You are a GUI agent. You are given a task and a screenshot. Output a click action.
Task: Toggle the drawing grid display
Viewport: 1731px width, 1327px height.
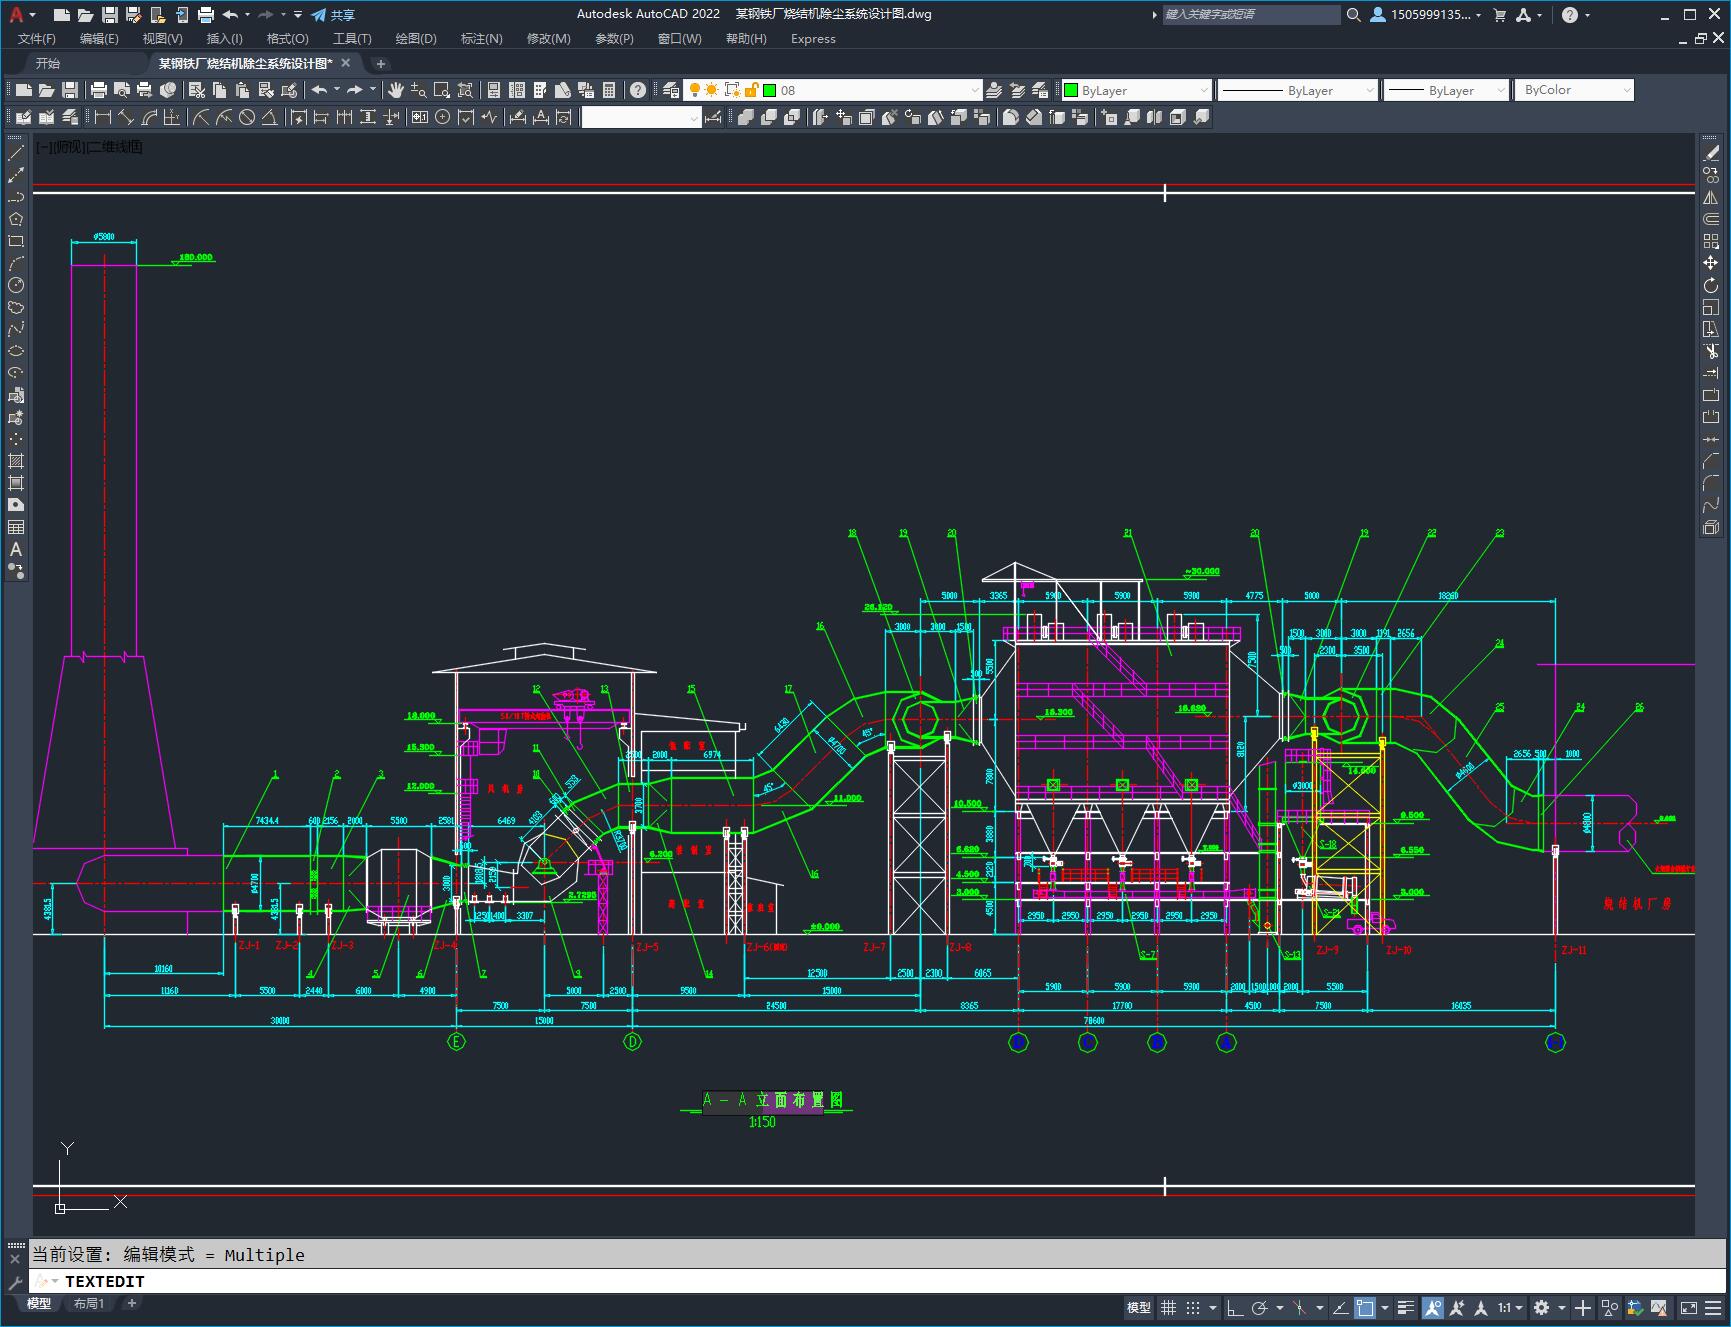click(1168, 1308)
